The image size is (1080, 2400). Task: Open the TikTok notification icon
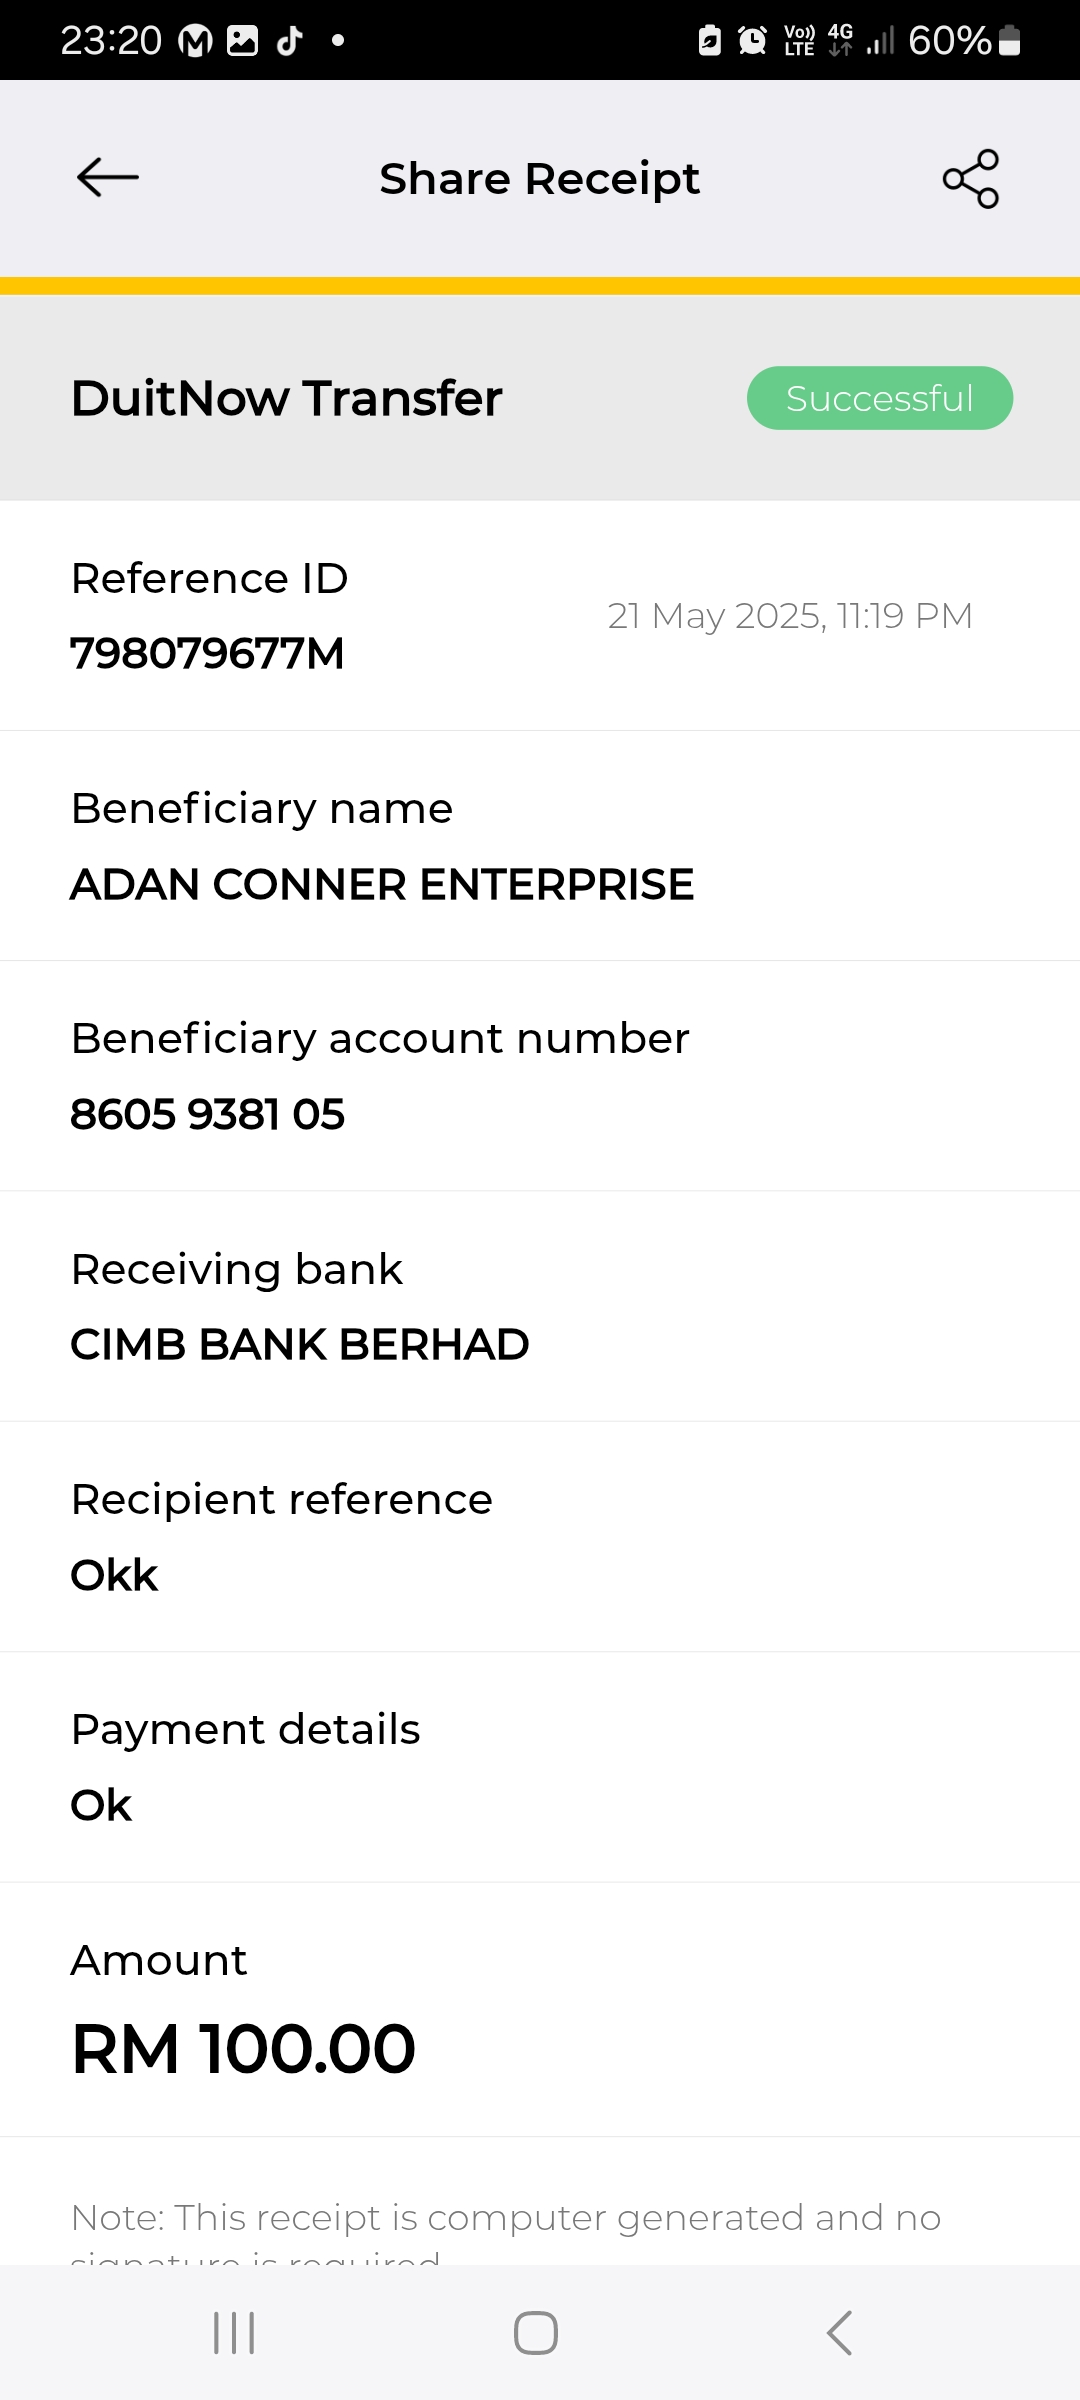pos(290,40)
